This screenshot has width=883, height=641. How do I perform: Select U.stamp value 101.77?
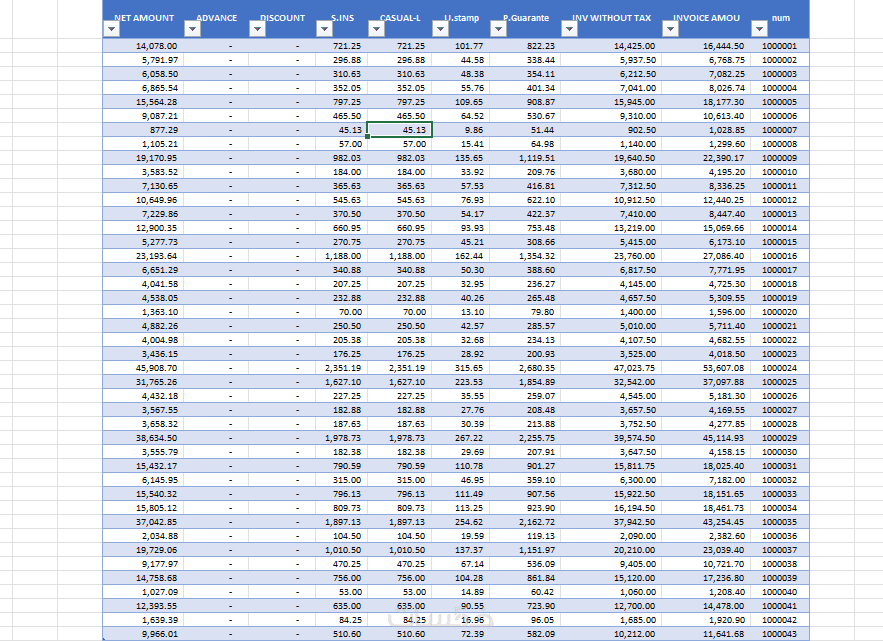coord(461,46)
